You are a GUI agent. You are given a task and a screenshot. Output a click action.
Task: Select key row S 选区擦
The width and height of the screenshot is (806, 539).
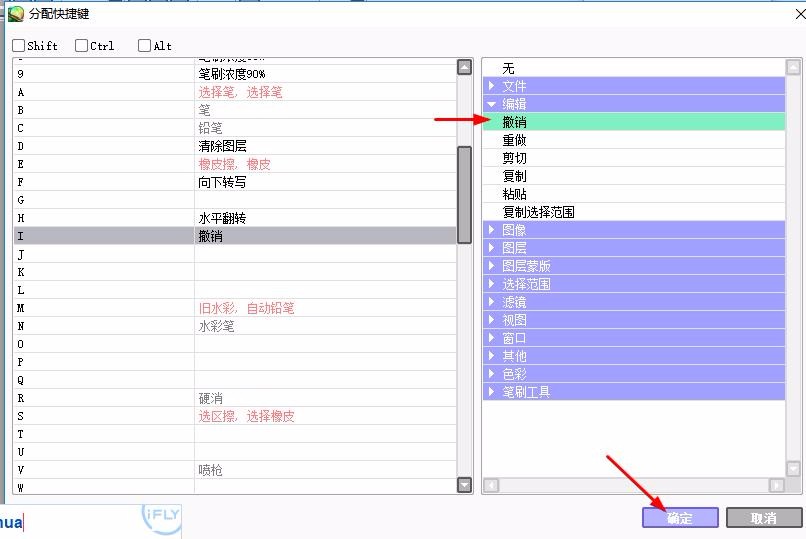tap(235, 416)
